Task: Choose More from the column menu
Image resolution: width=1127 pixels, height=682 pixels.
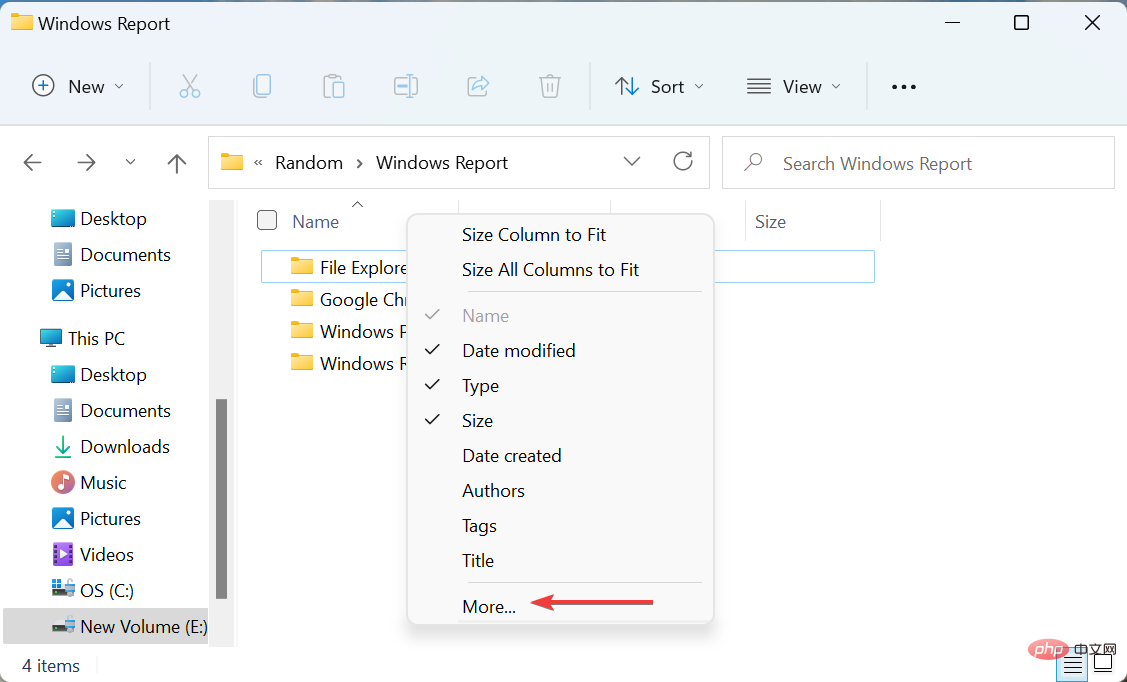Action: coord(488,606)
